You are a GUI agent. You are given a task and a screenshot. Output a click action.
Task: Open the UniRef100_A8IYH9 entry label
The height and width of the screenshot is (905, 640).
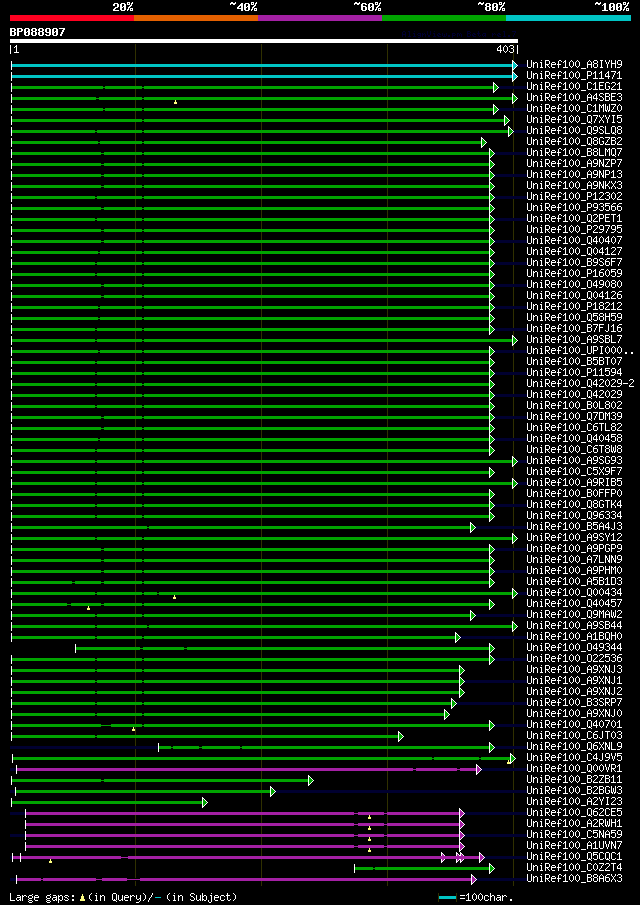[x=574, y=65]
